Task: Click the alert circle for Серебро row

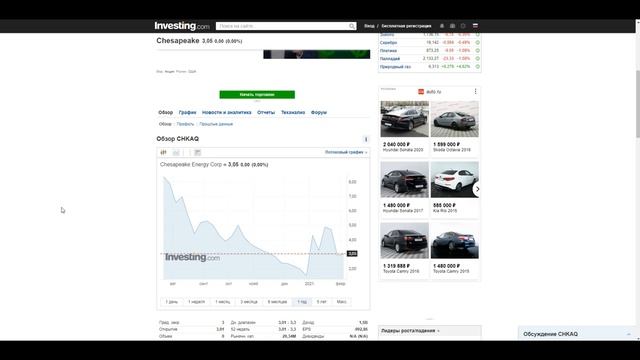Action: (478, 42)
